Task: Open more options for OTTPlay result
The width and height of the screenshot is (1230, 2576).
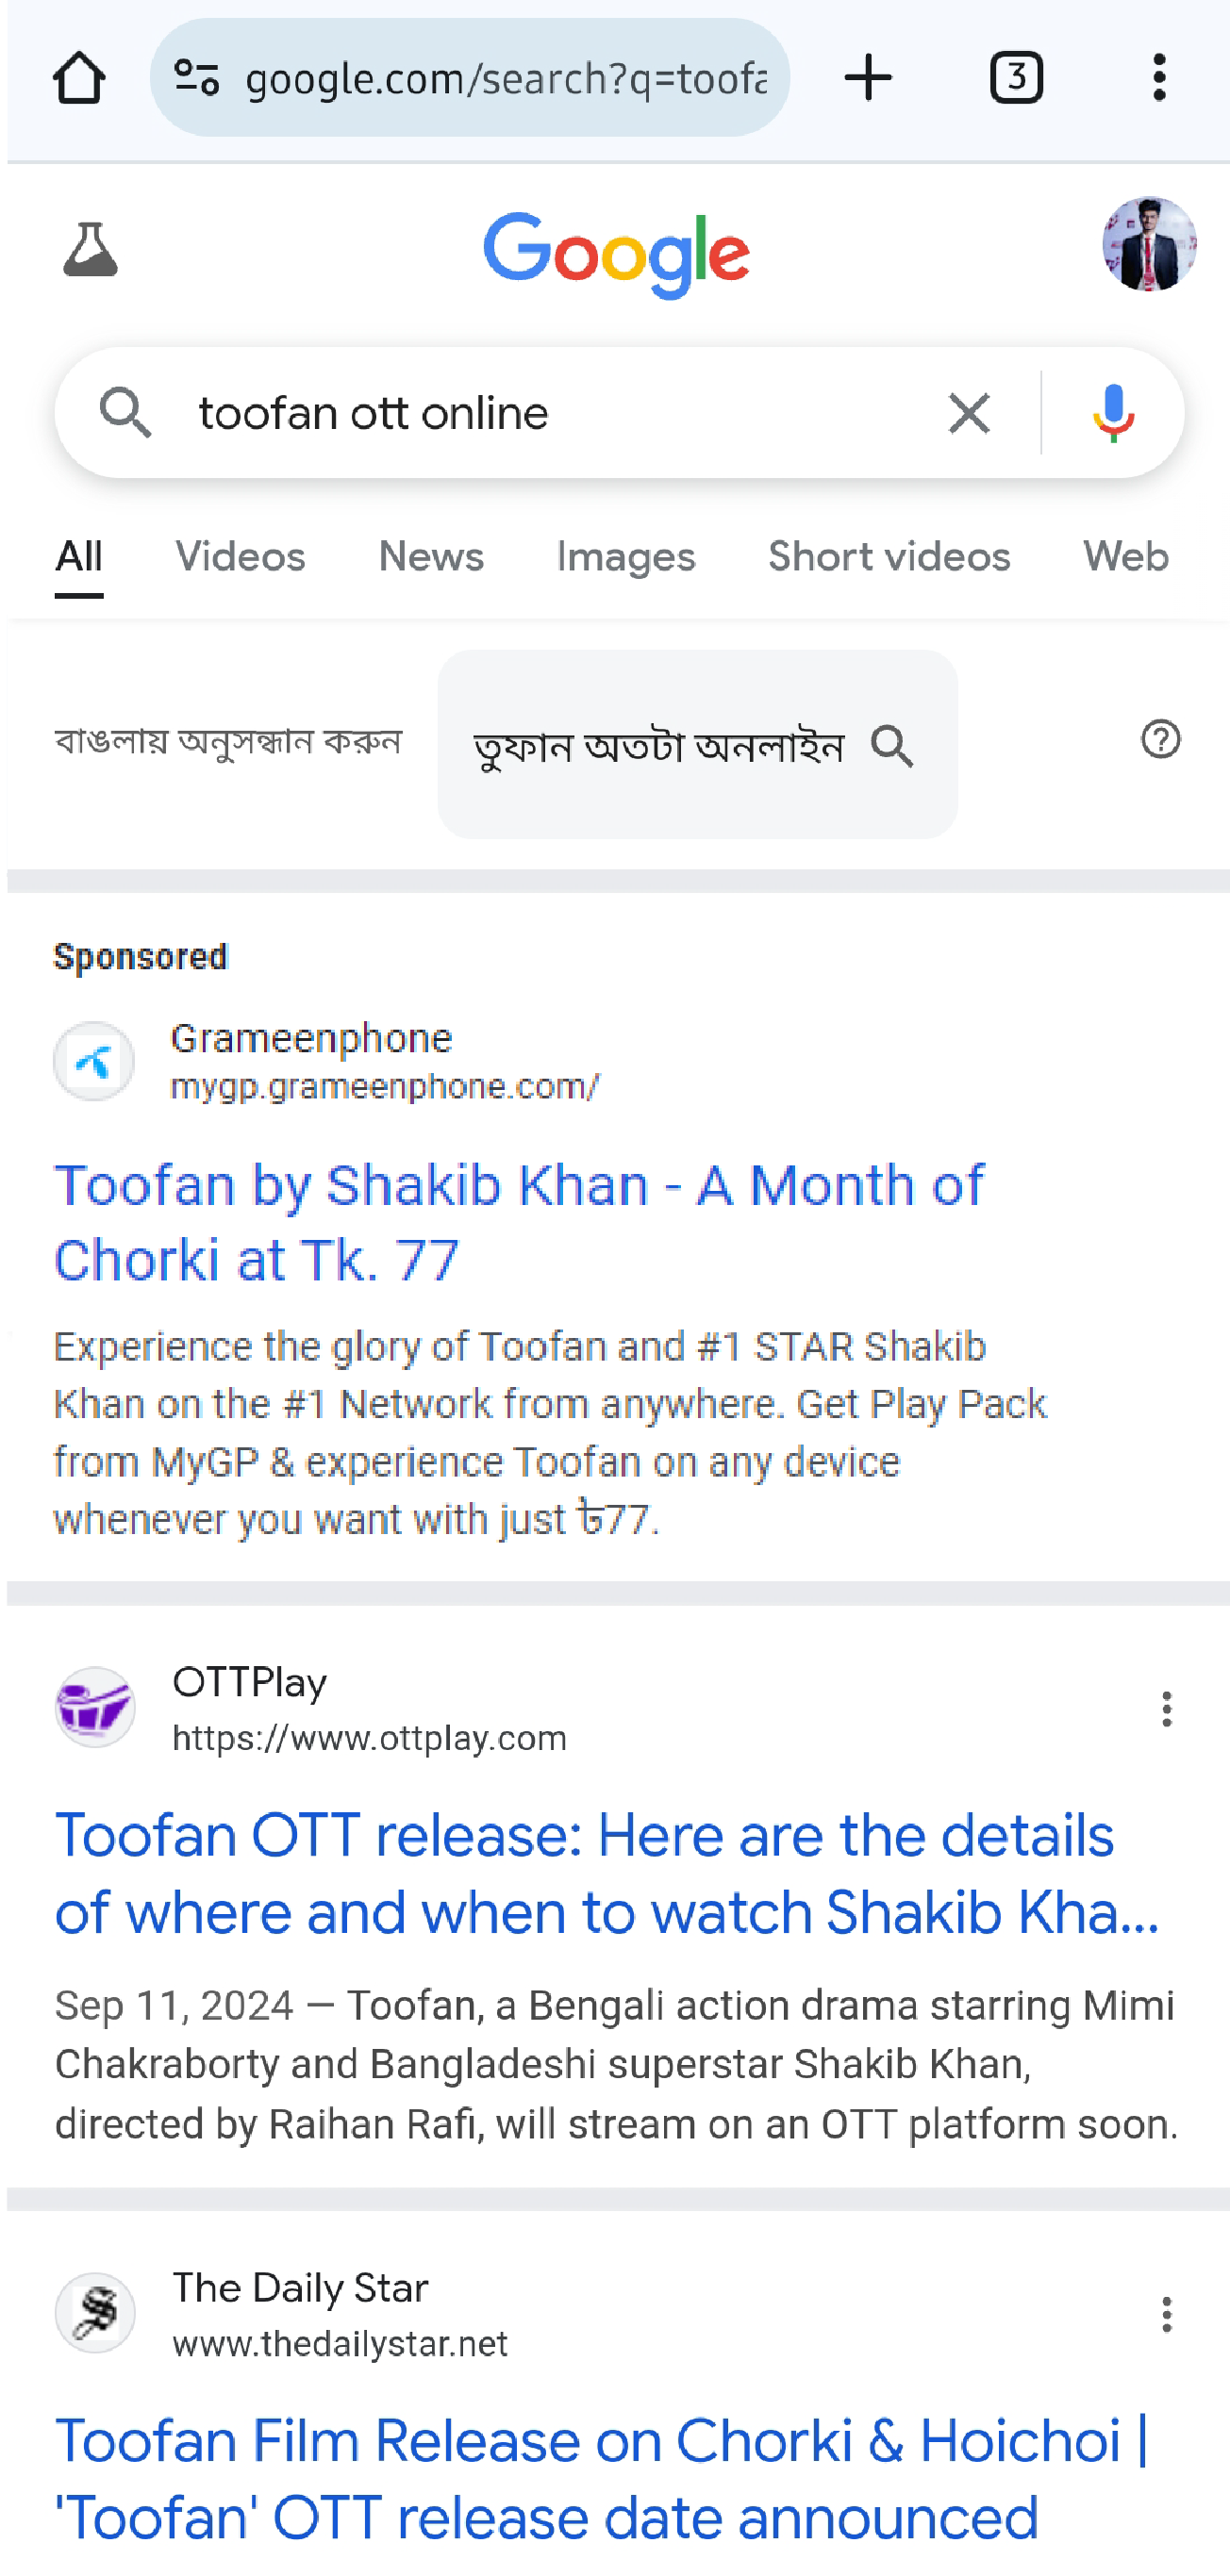Action: [1166, 1709]
